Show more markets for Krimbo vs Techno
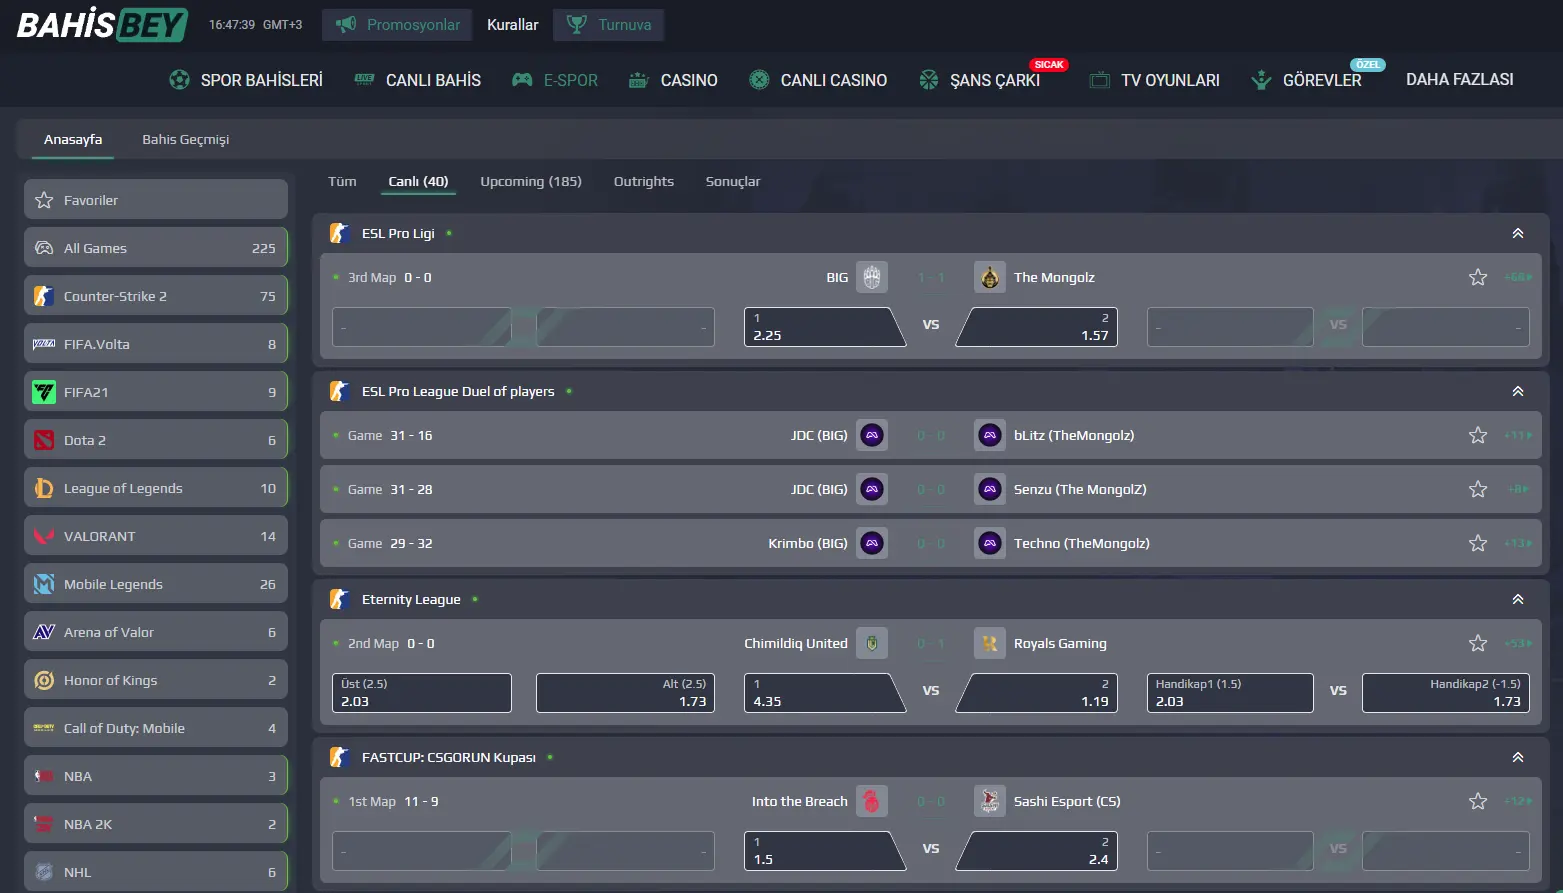This screenshot has height=893, width=1563. click(x=1518, y=543)
